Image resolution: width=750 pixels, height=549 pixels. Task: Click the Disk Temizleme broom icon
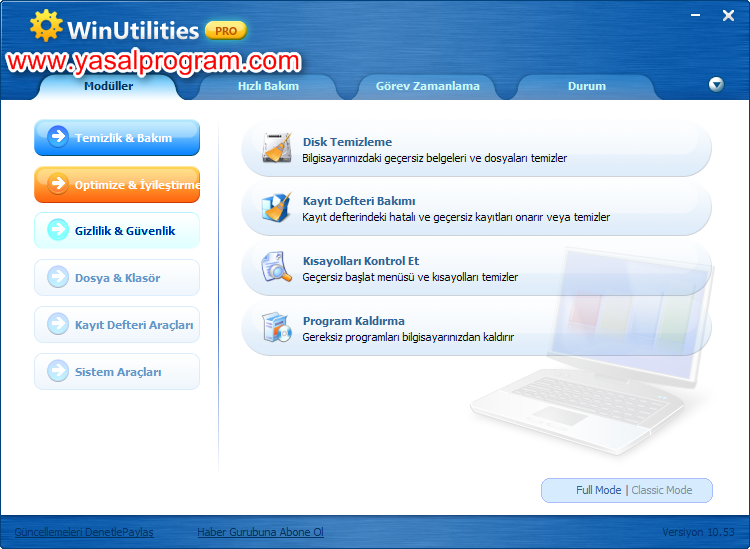pos(277,149)
